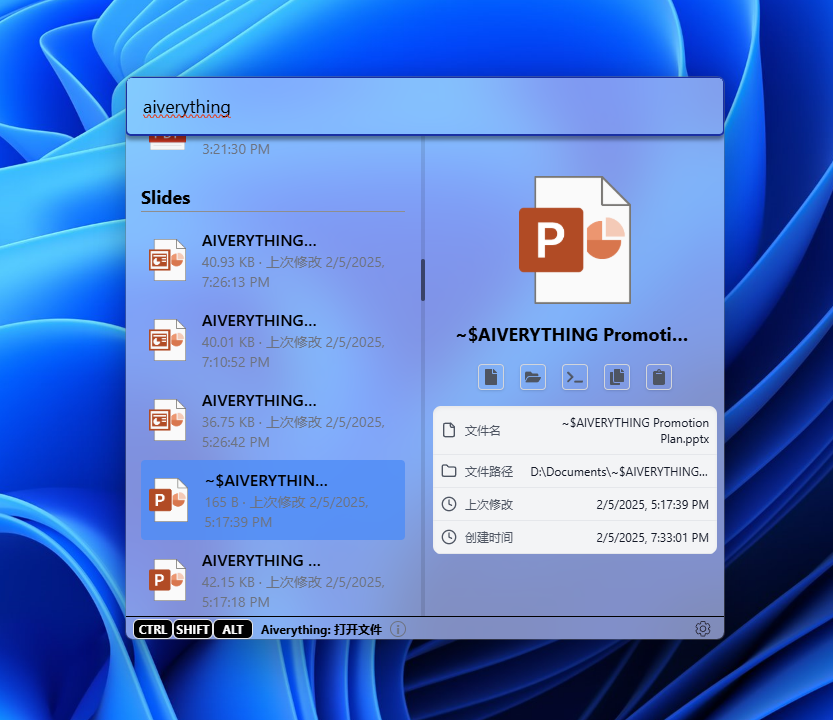Select the 40.93 KB AIVERYTHING slides result

pos(273,260)
